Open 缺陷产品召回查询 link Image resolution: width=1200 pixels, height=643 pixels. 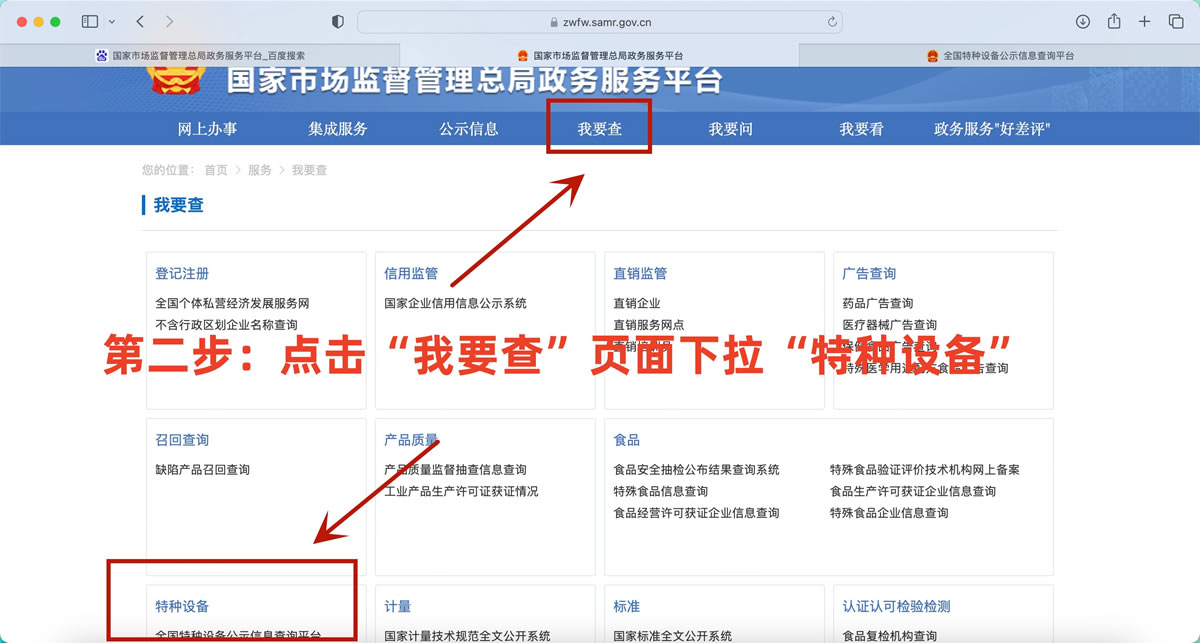[x=202, y=469]
